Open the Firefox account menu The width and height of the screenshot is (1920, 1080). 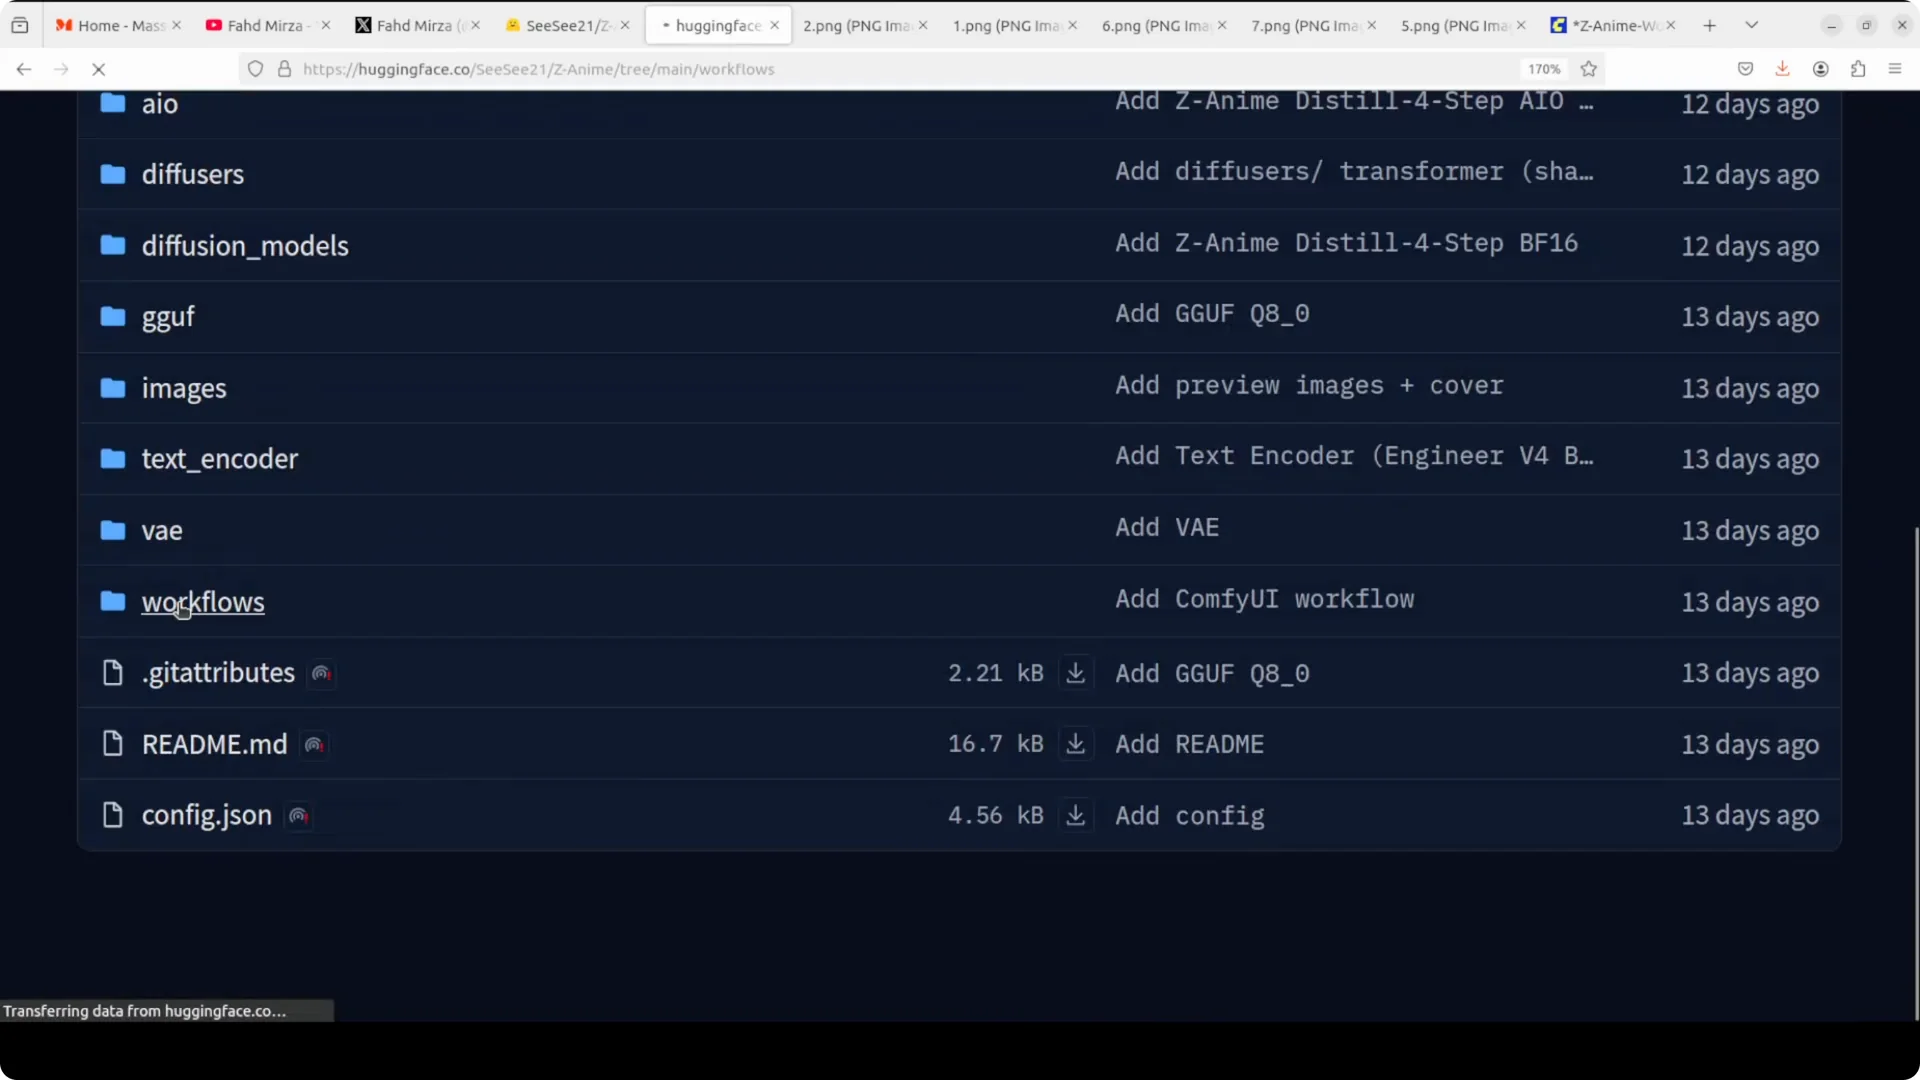pyautogui.click(x=1821, y=69)
